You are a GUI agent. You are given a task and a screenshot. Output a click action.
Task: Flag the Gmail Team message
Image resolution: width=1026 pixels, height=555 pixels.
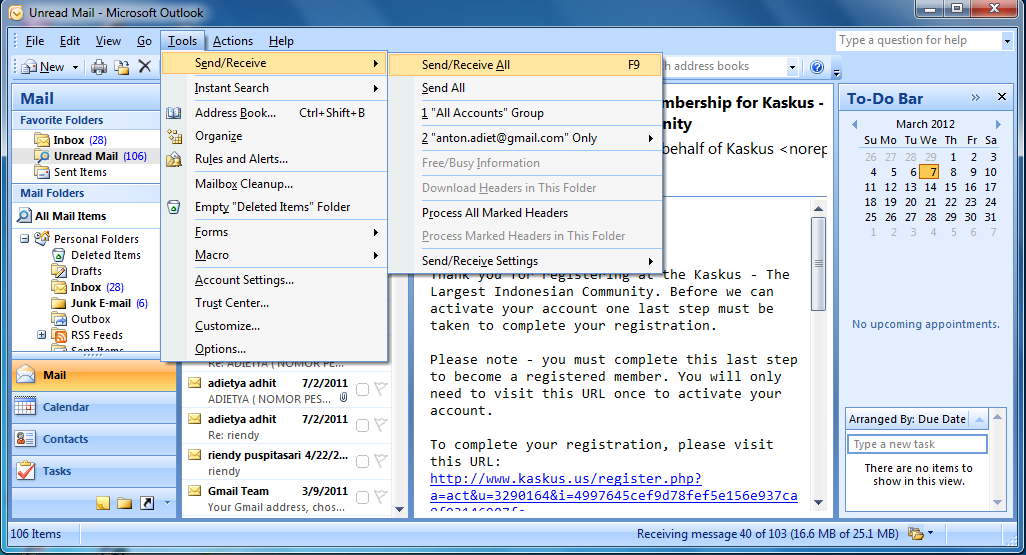point(381,497)
